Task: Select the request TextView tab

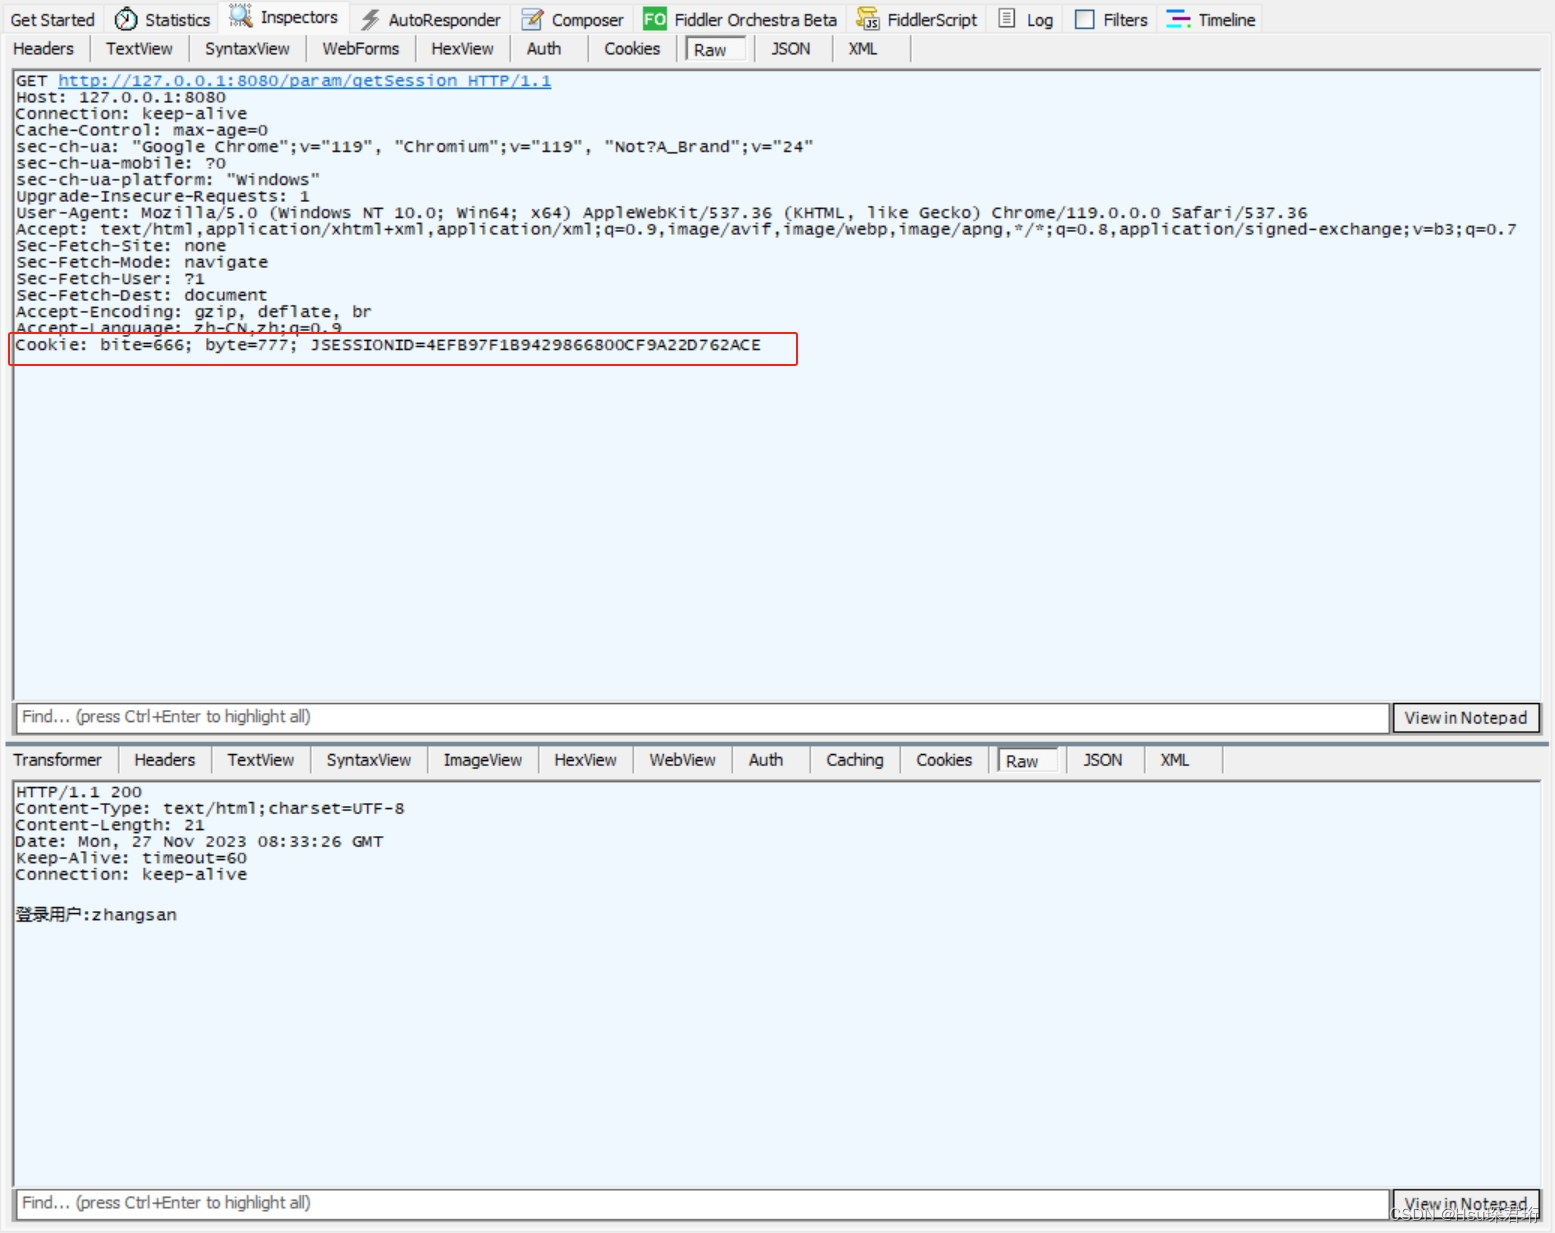Action: [139, 48]
